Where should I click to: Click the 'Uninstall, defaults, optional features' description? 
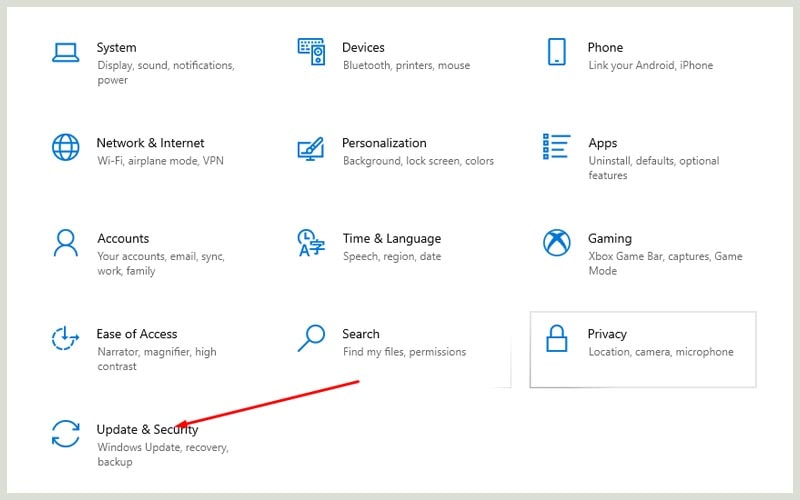pyautogui.click(x=653, y=168)
